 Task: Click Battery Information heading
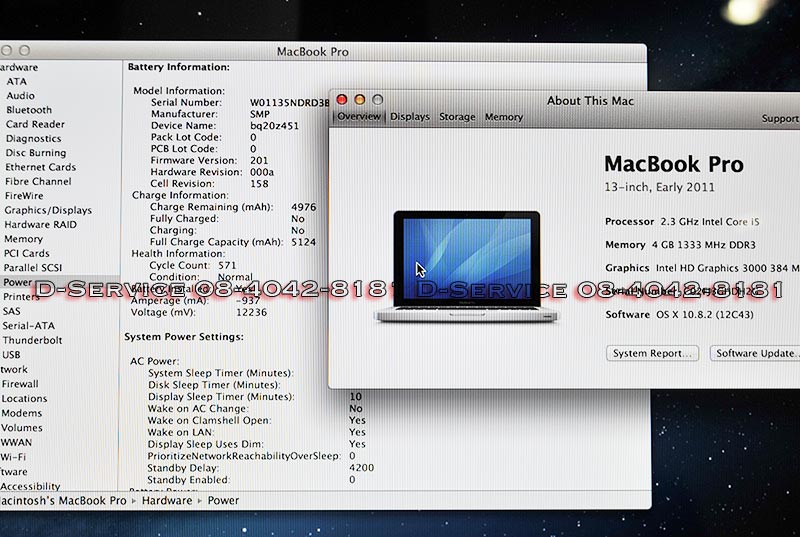(x=179, y=67)
